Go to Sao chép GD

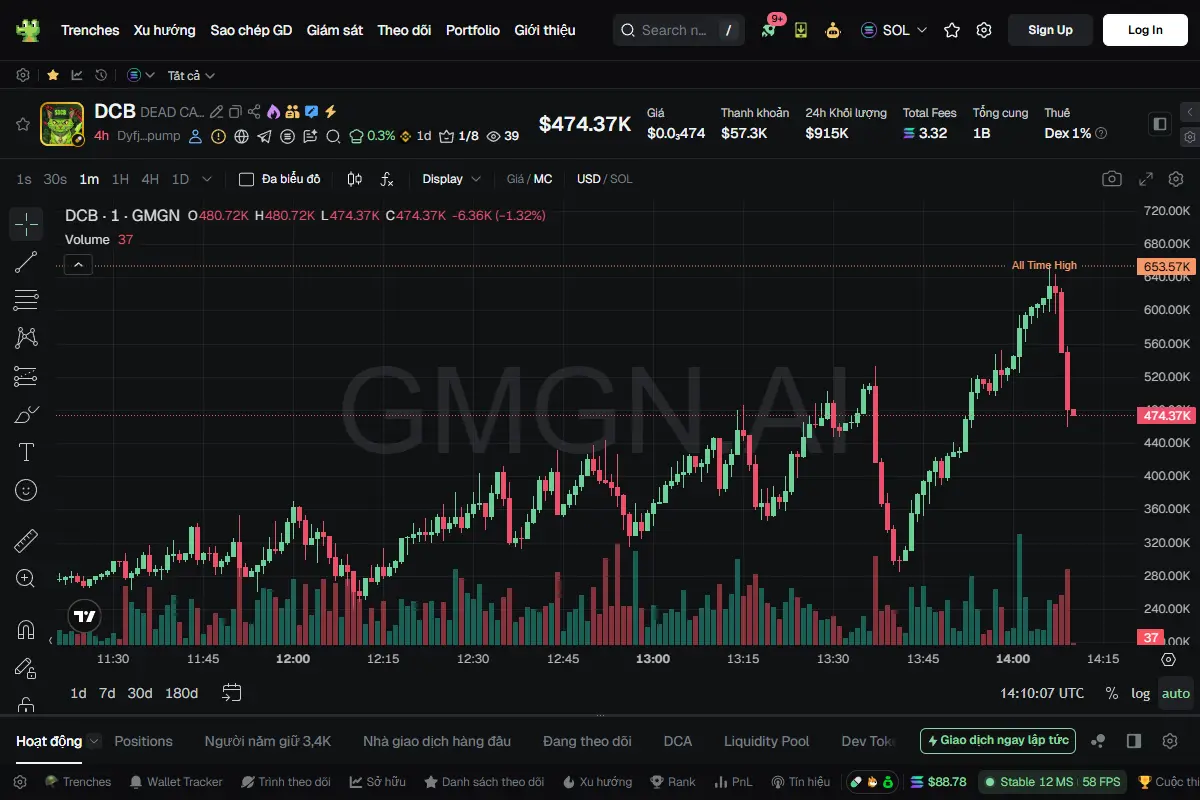251,30
